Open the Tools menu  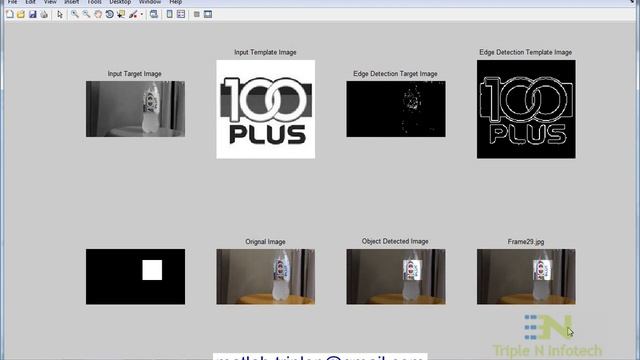tap(94, 2)
